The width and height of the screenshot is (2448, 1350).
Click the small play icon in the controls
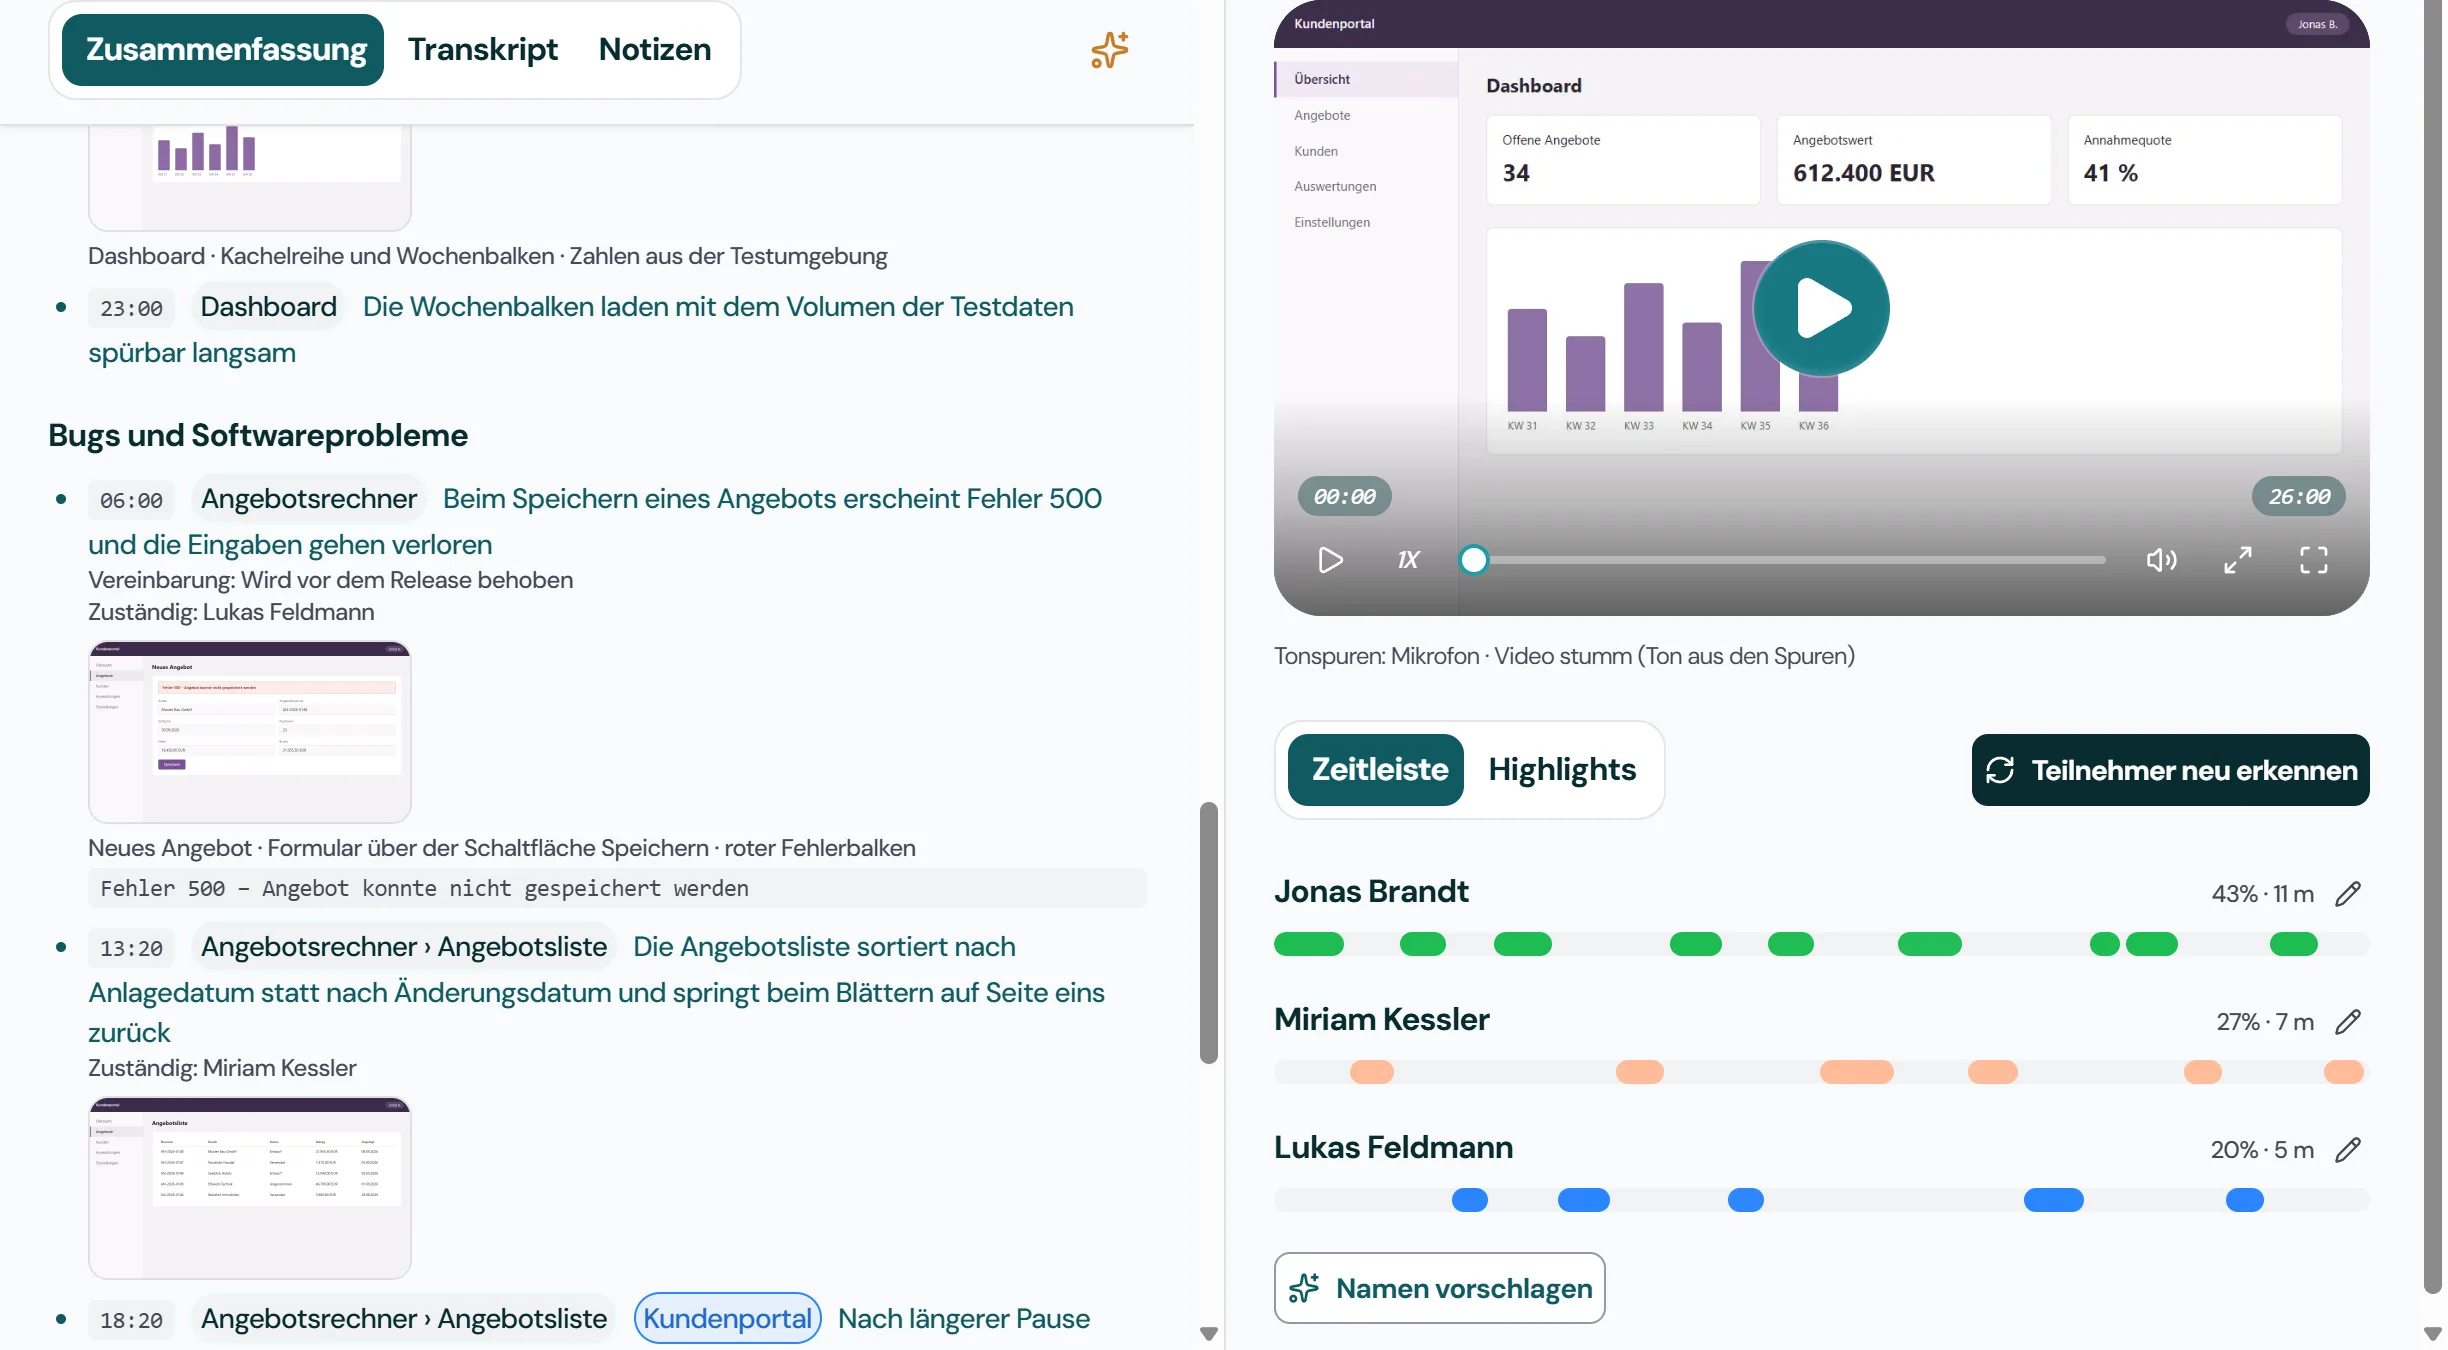1330,560
